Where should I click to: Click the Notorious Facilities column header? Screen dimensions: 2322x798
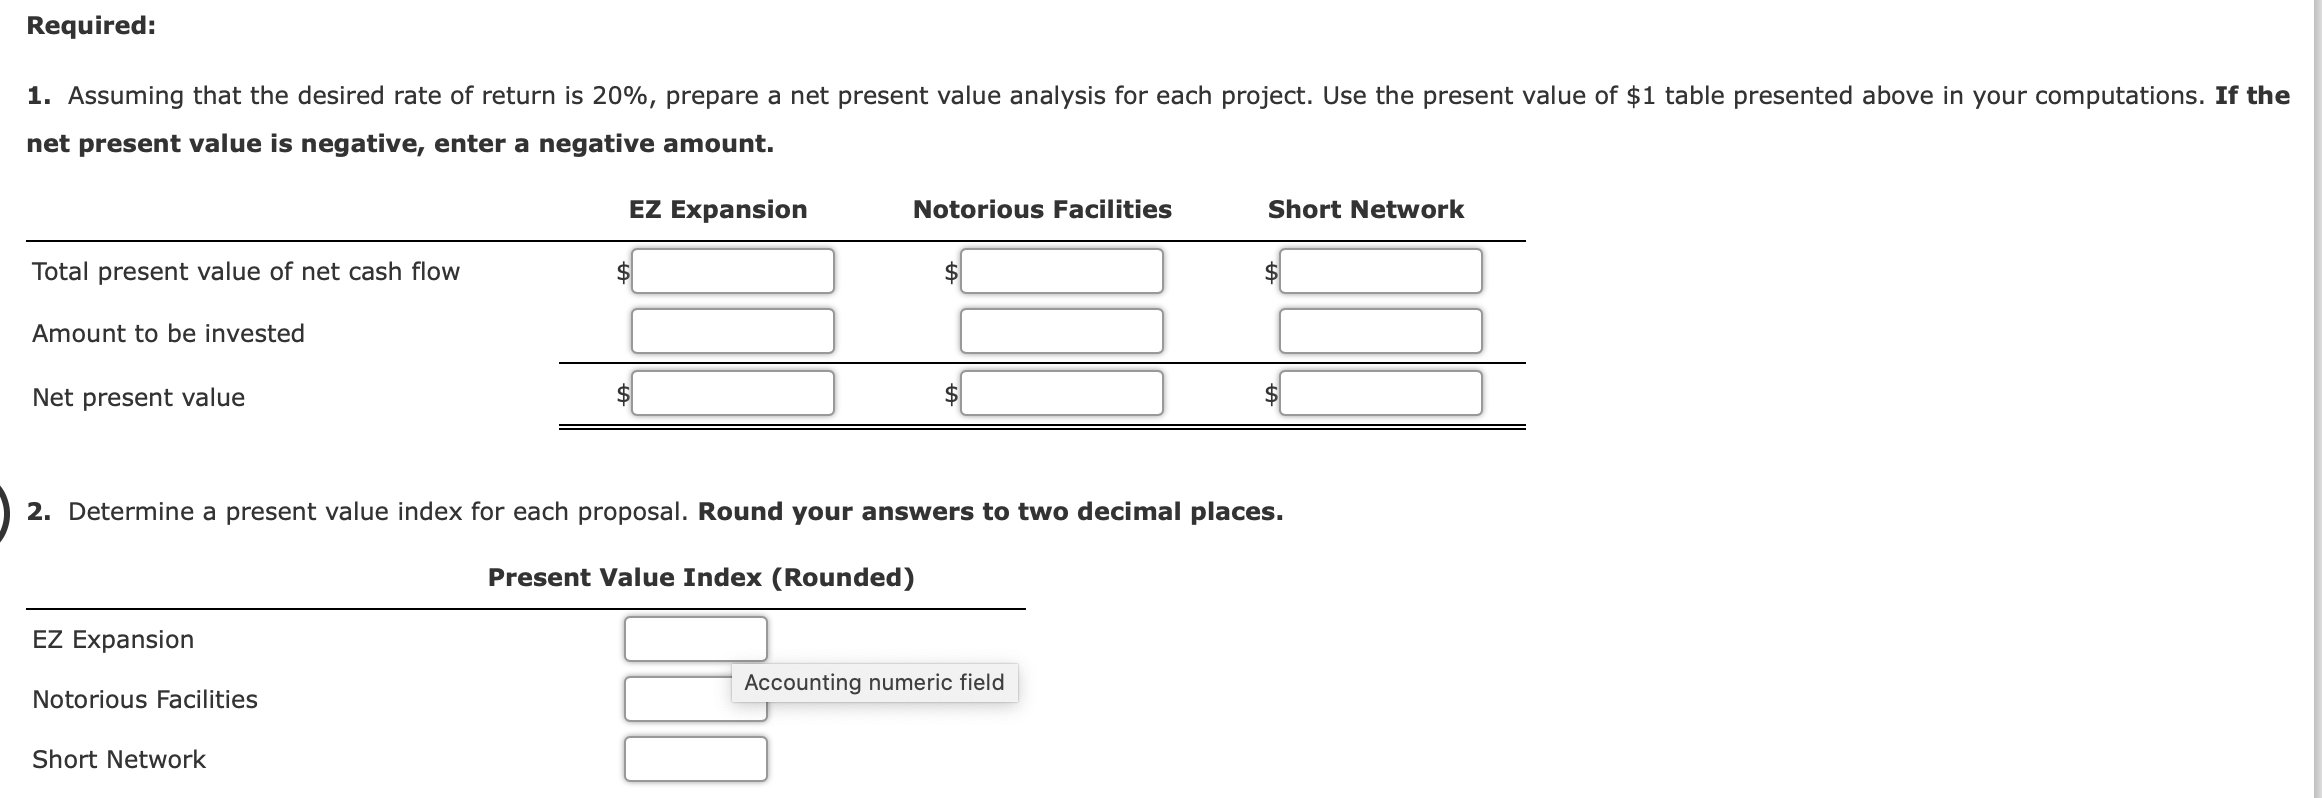click(x=1041, y=210)
